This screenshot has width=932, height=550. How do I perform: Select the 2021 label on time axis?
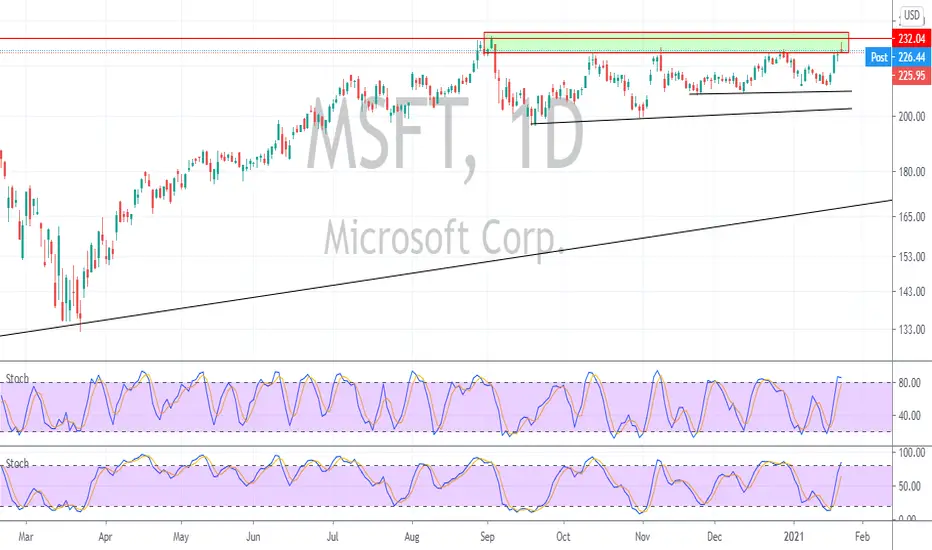794,537
